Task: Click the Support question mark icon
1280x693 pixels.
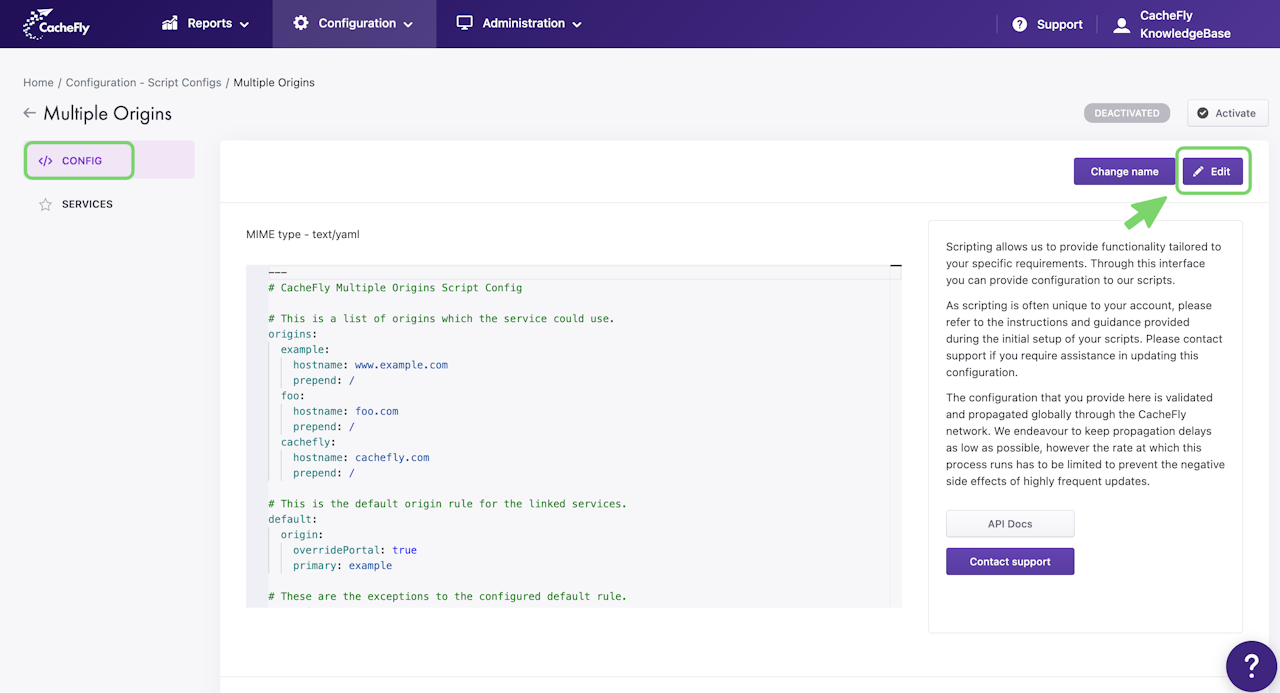Action: click(1020, 24)
